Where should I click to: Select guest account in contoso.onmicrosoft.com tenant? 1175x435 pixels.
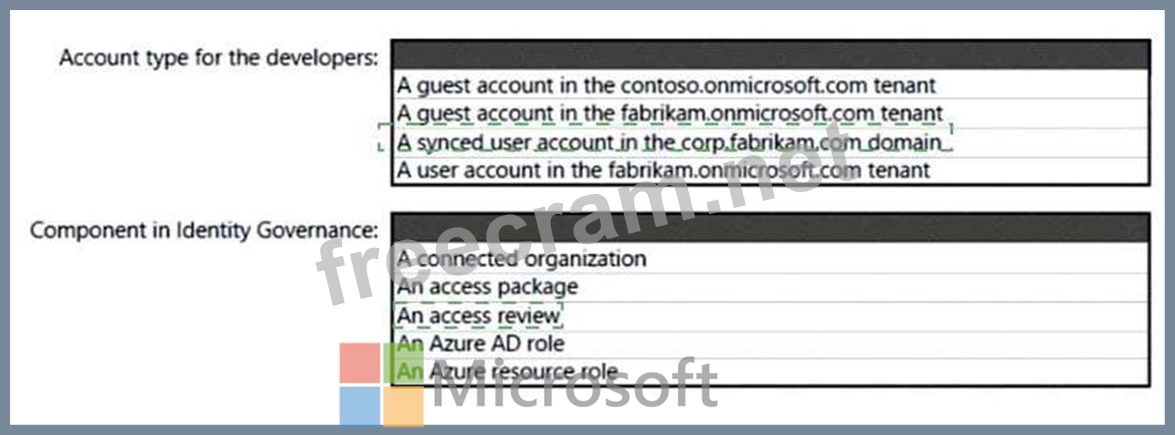point(666,86)
